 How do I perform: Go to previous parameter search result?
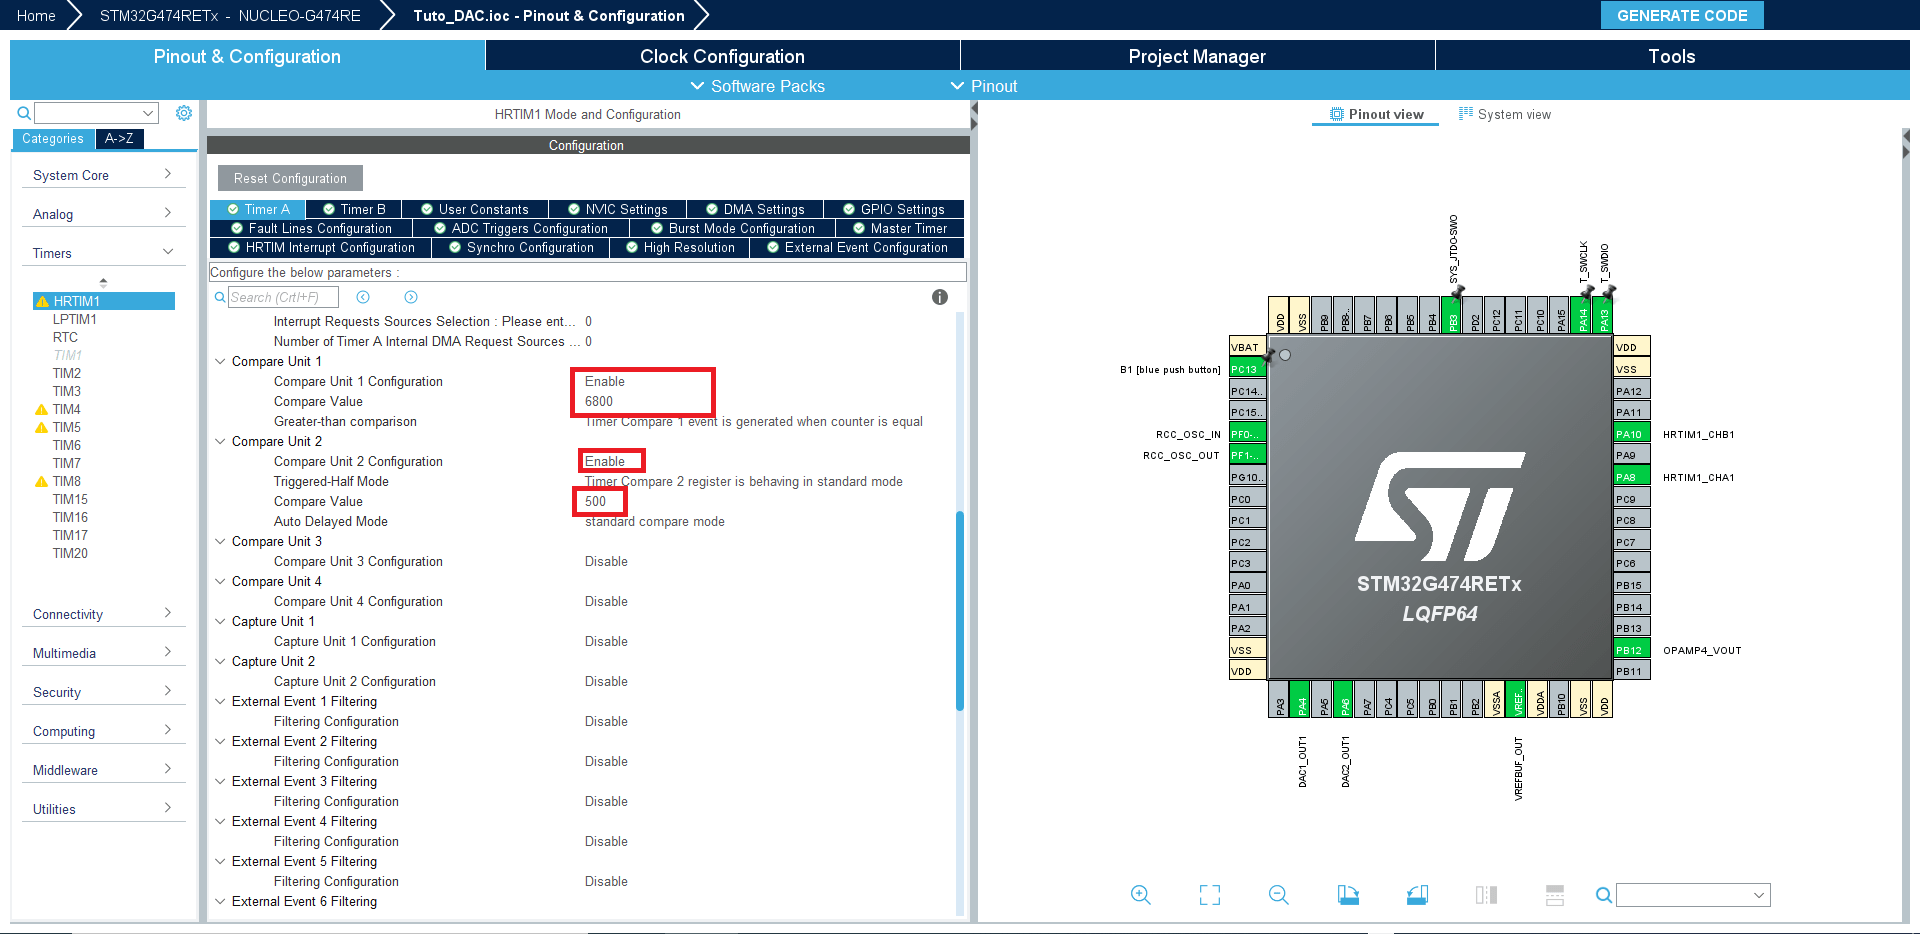(x=363, y=297)
